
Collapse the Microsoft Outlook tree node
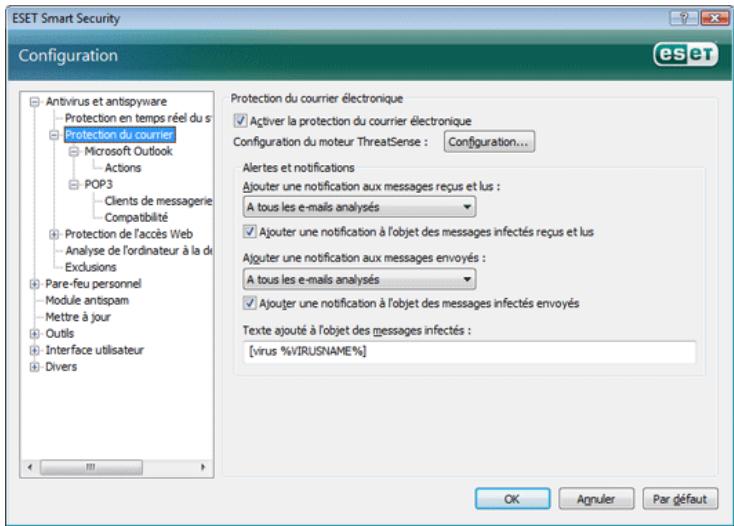pyautogui.click(x=73, y=152)
